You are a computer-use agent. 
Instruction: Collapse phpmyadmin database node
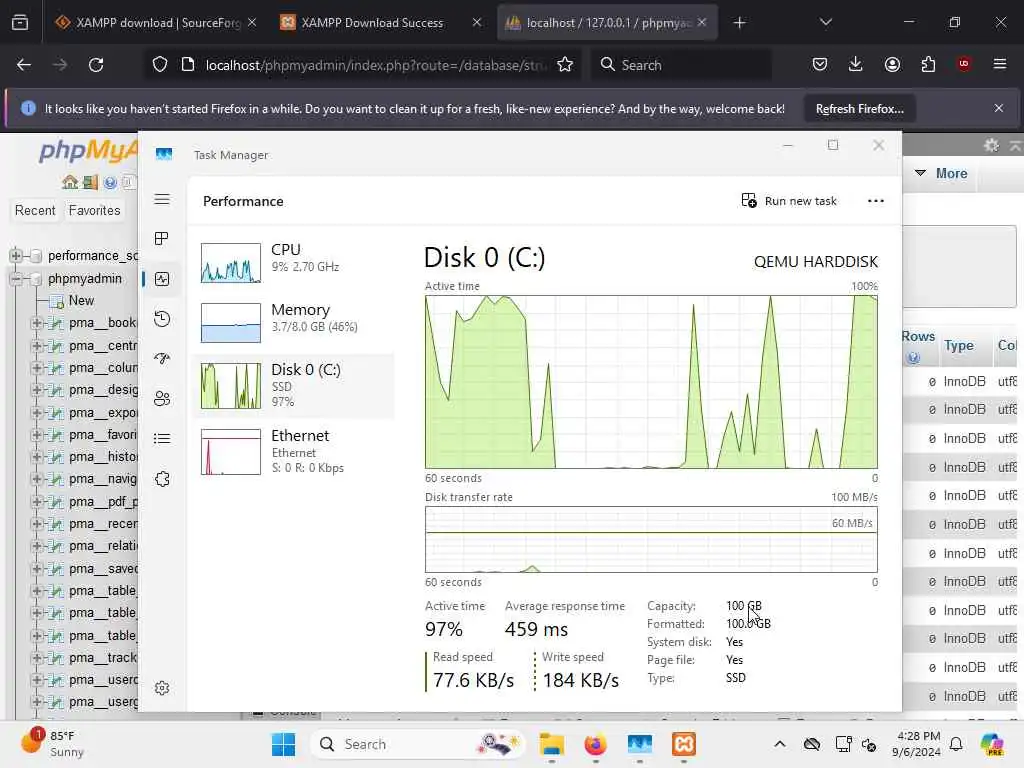16,279
